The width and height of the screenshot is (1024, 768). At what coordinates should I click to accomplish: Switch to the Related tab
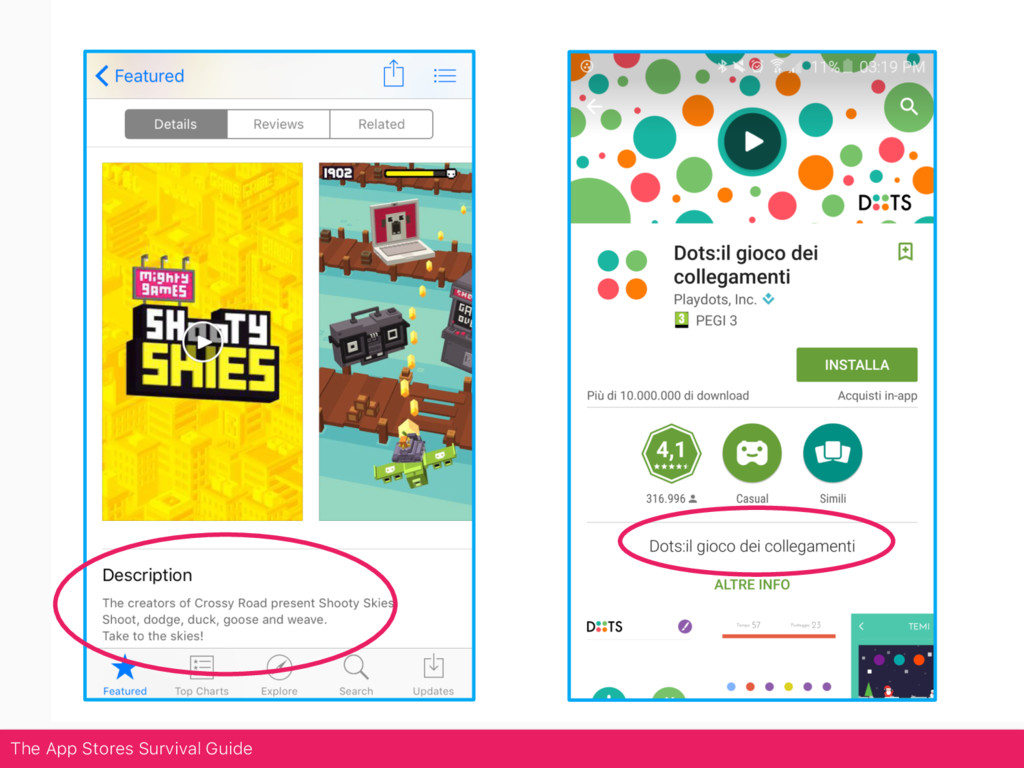(x=381, y=124)
